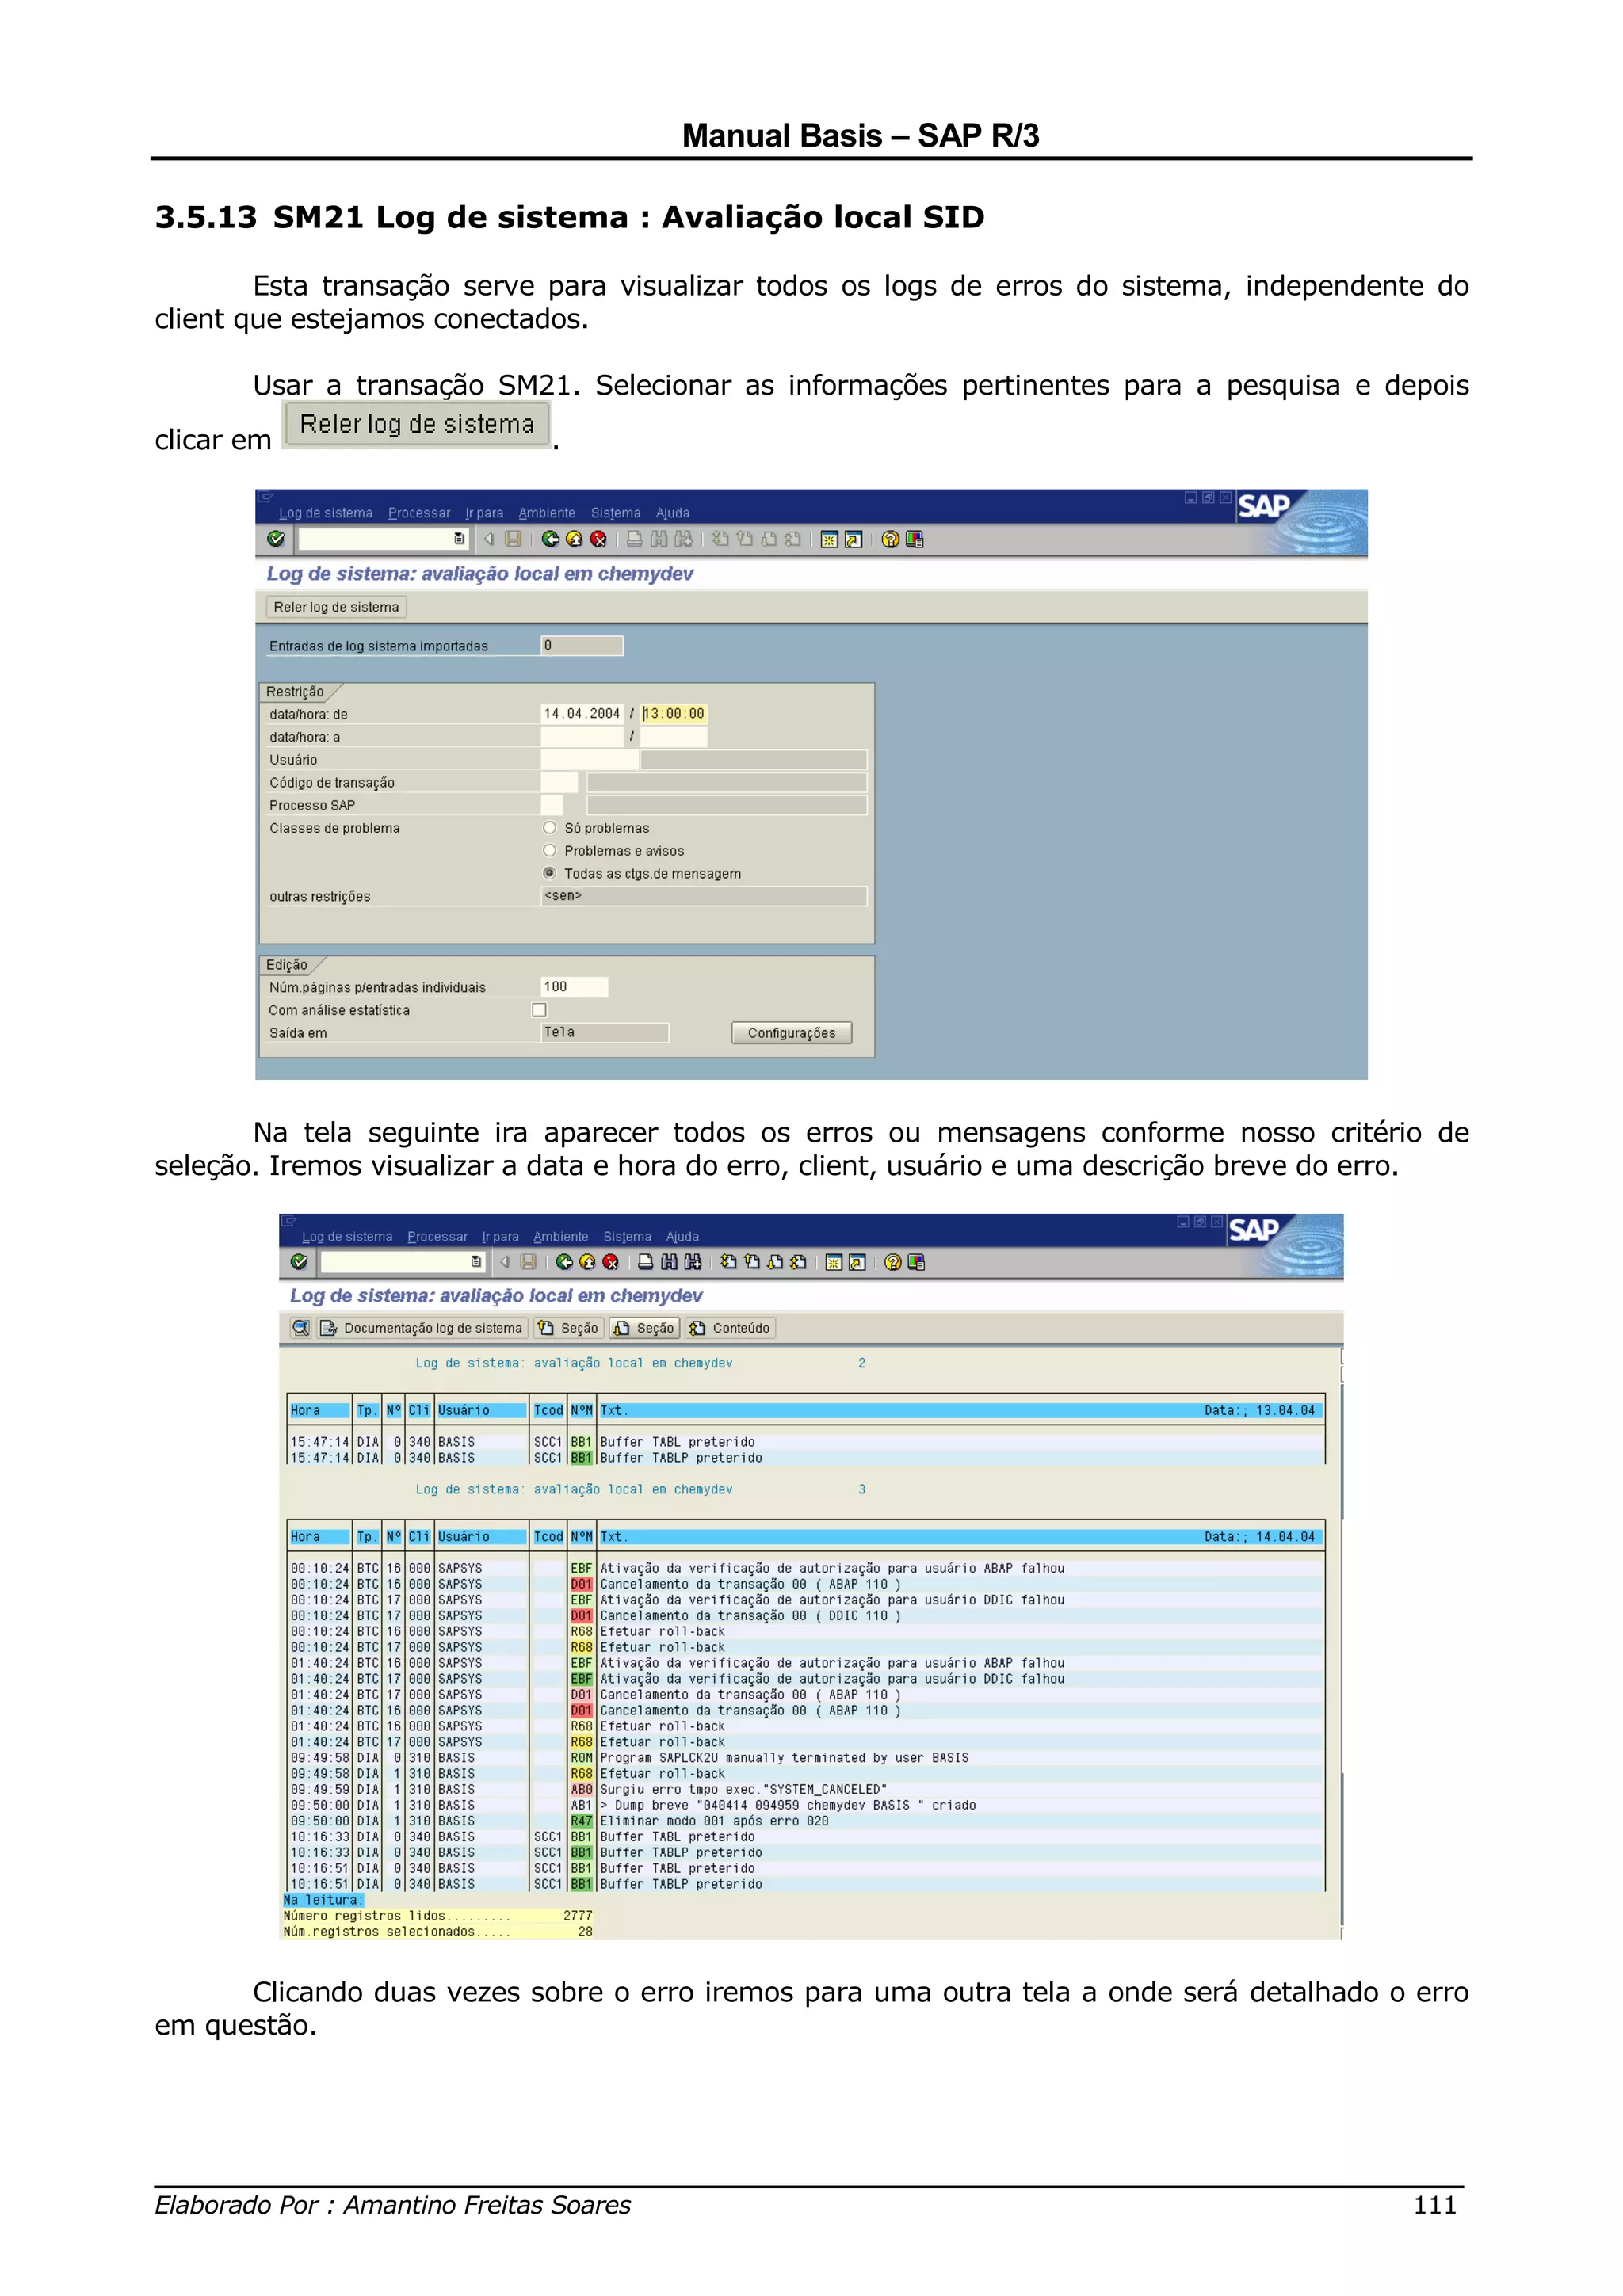Click the Generate shortcut icon in the upper SAP window
This screenshot has height=2296, width=1623.
853,539
